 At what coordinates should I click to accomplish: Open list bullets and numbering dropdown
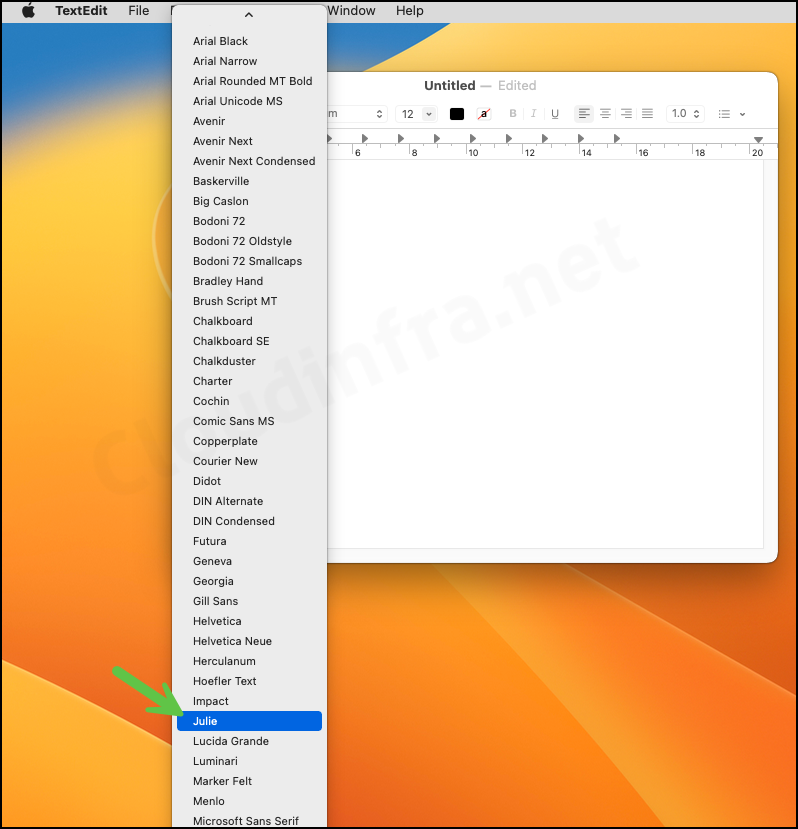(732, 114)
